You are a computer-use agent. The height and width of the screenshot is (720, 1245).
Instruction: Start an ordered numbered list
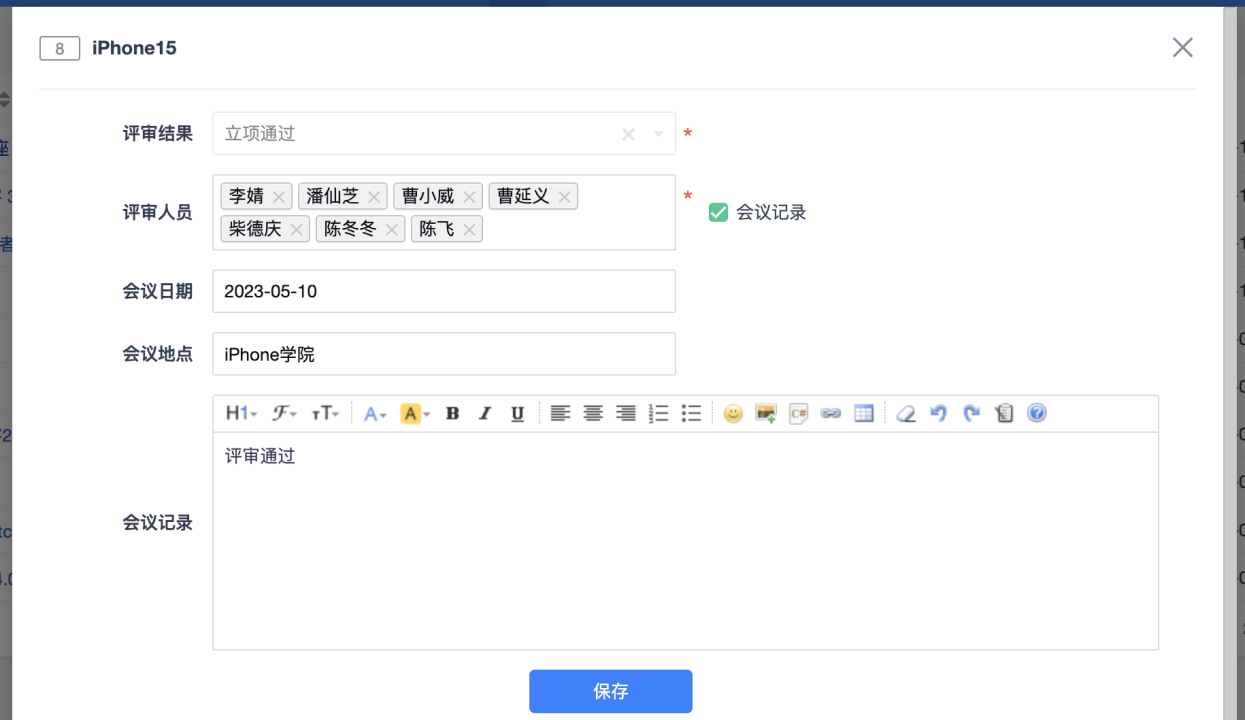(658, 414)
